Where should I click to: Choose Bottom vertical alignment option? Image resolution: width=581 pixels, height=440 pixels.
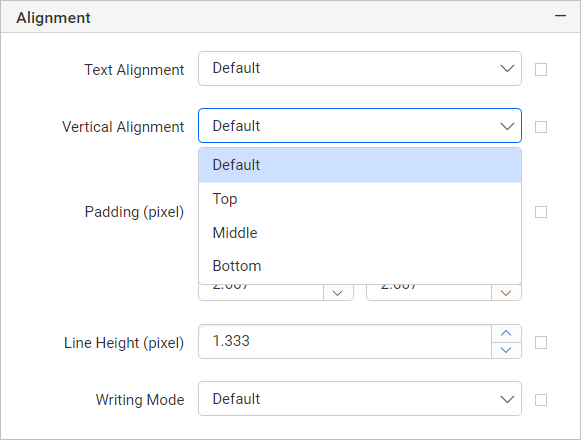(360, 266)
